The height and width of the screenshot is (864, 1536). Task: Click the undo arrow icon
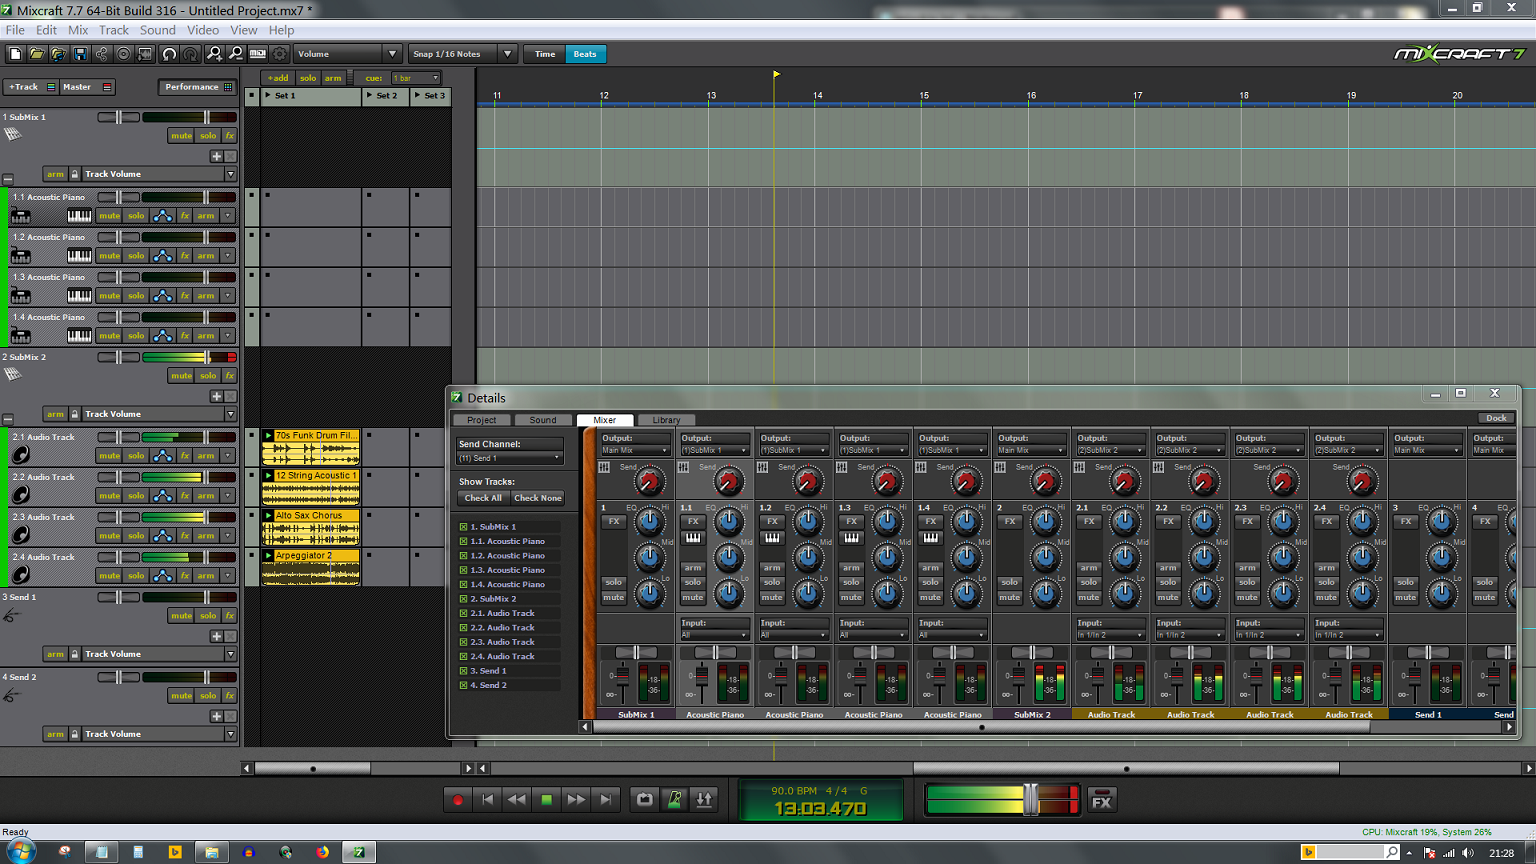click(169, 54)
